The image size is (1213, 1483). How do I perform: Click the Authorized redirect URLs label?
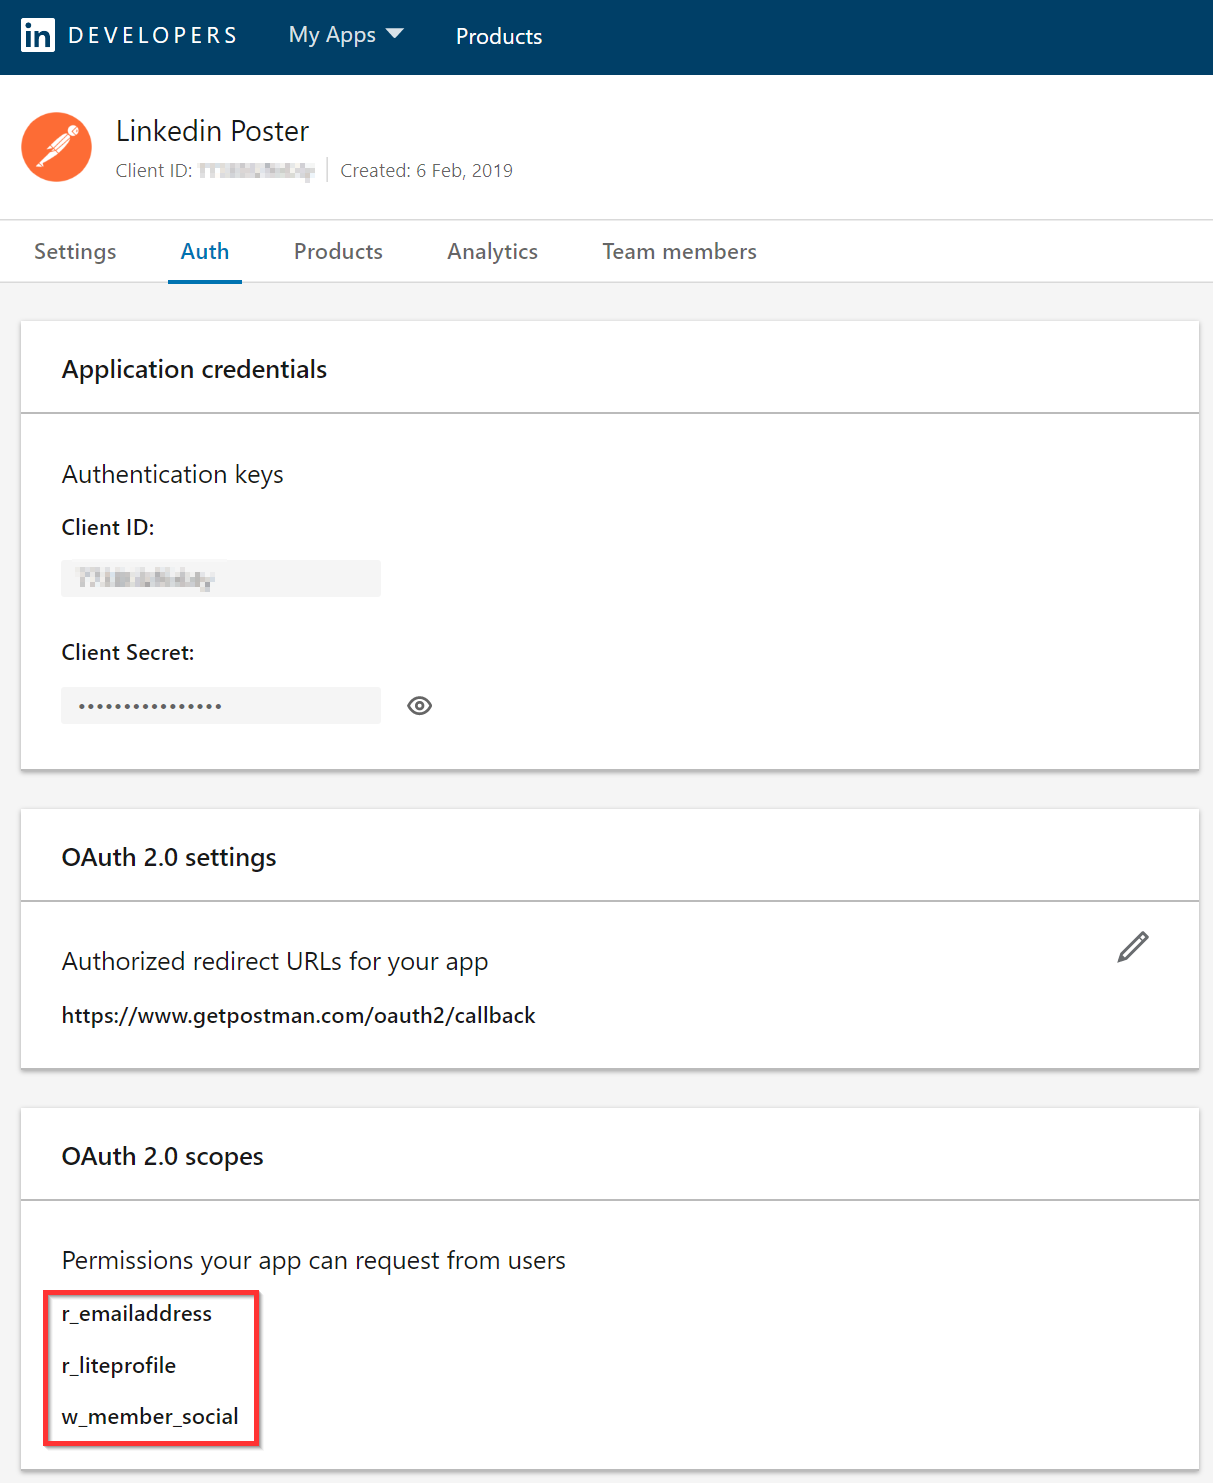pyautogui.click(x=275, y=962)
